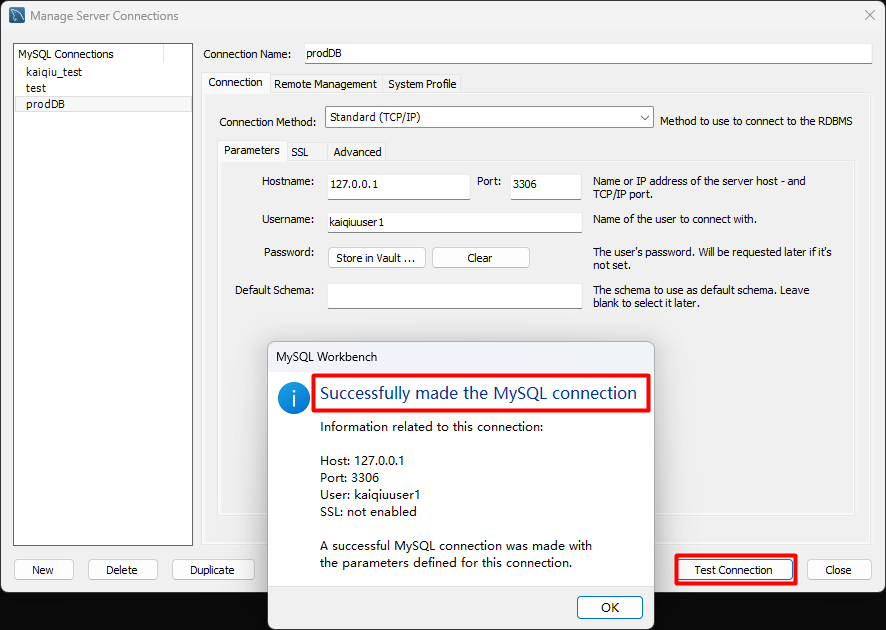Focus the Connection Name field
The image size is (886, 630).
588,54
